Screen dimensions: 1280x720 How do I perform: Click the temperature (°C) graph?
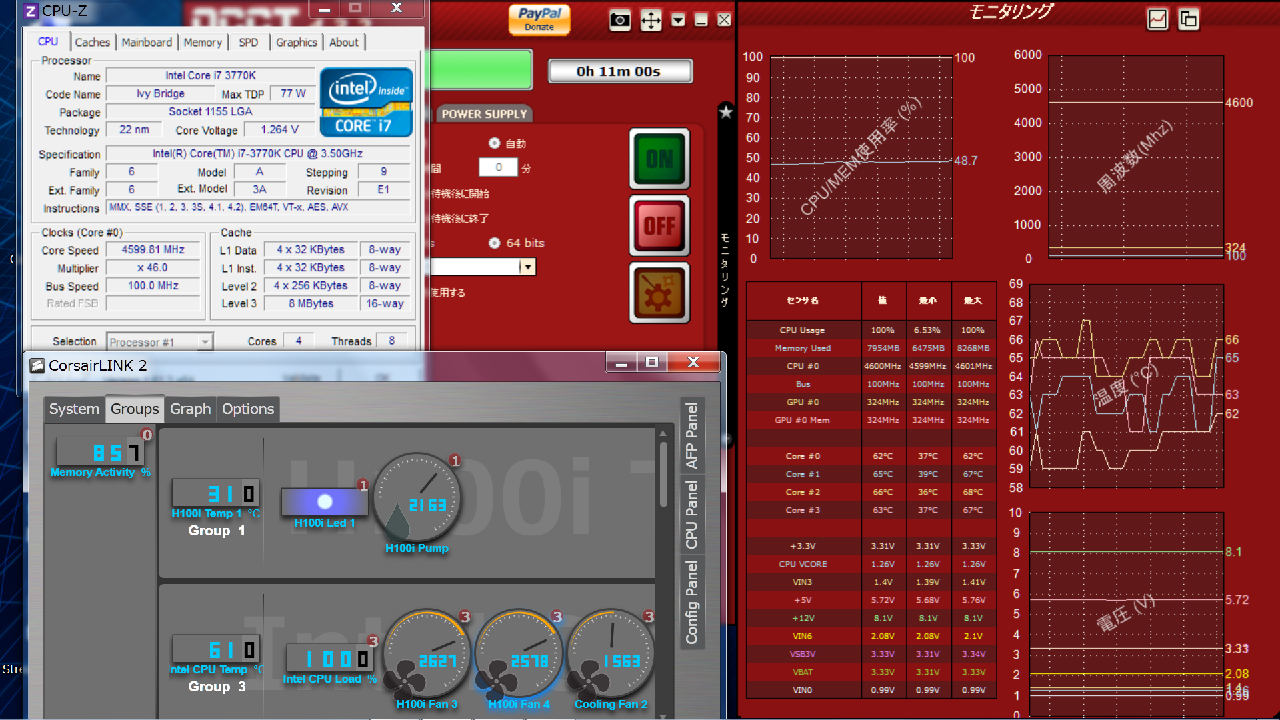click(1126, 386)
